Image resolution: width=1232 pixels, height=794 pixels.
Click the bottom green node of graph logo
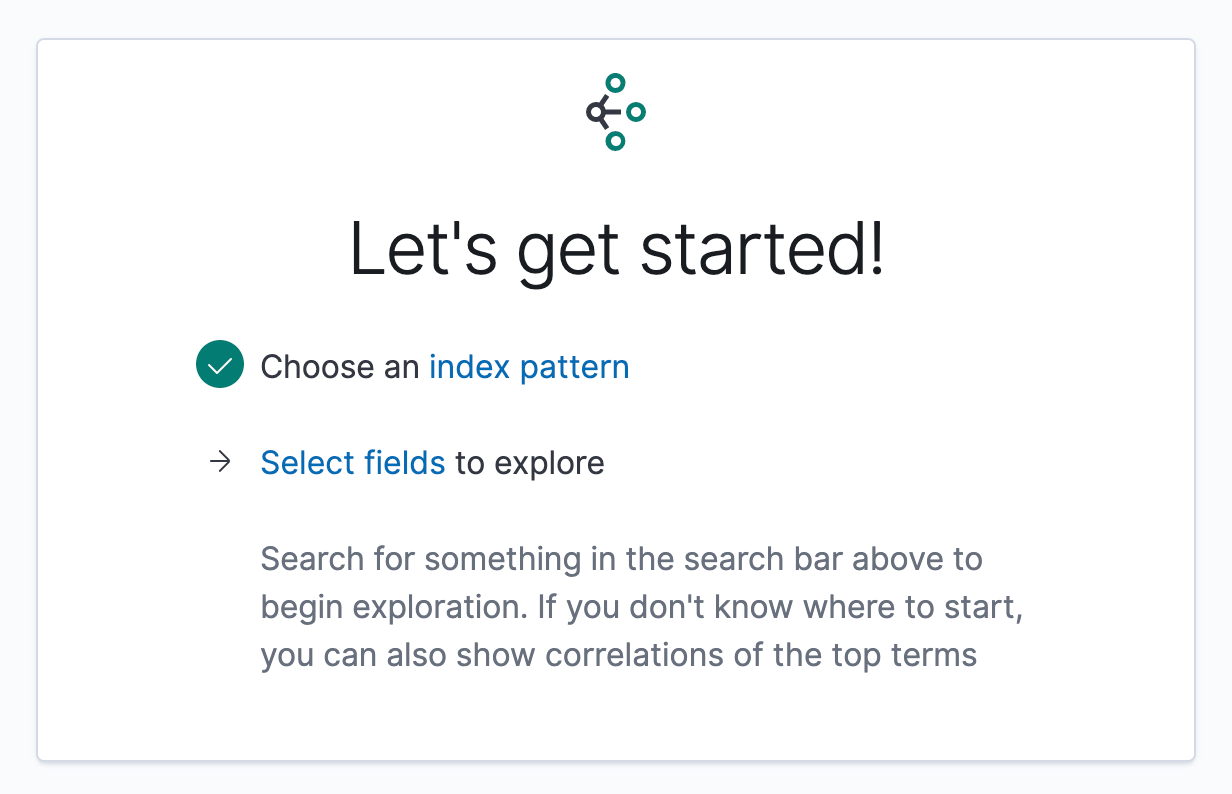pyautogui.click(x=616, y=141)
